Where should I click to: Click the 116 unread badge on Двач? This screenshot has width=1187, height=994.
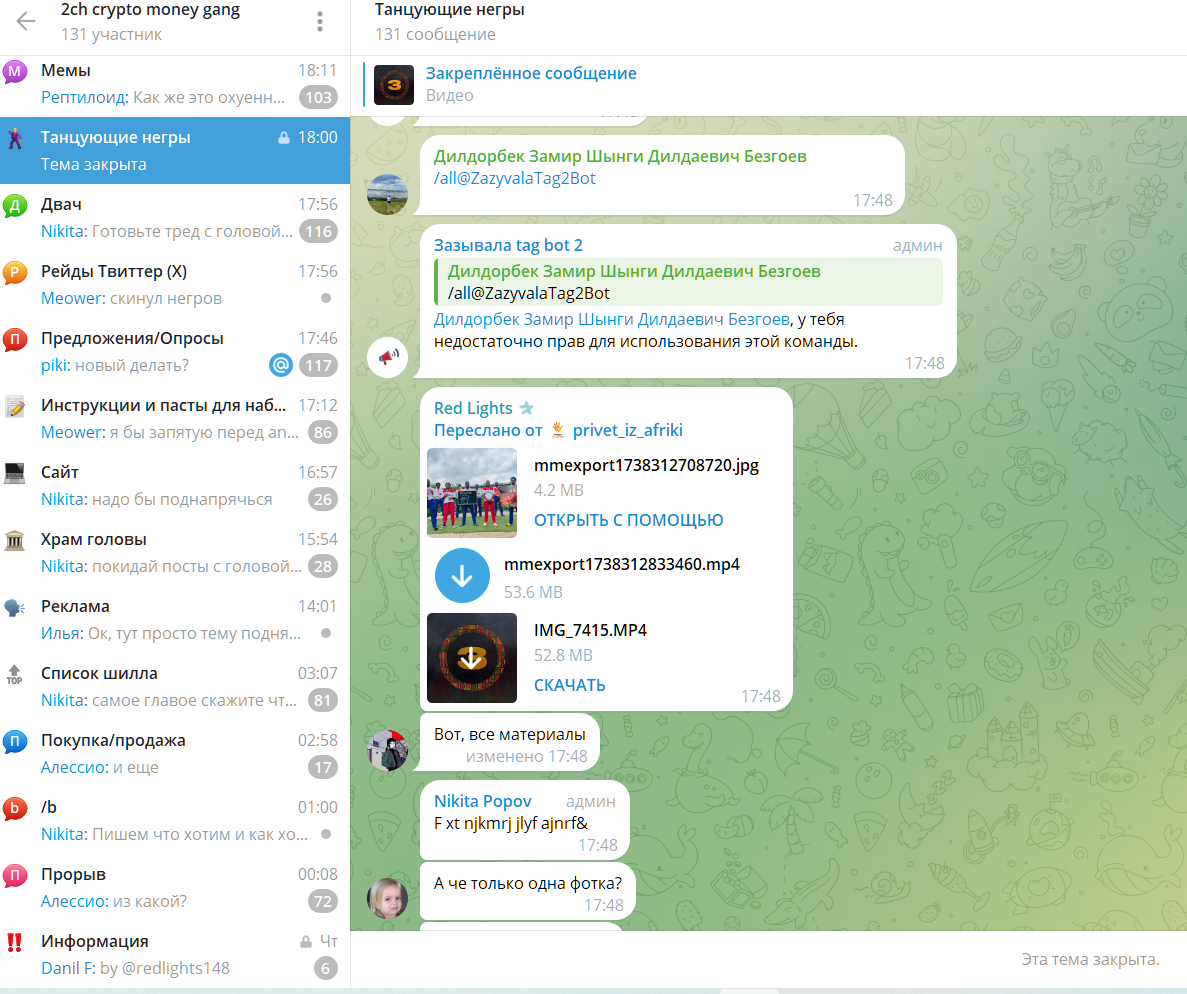(x=319, y=231)
